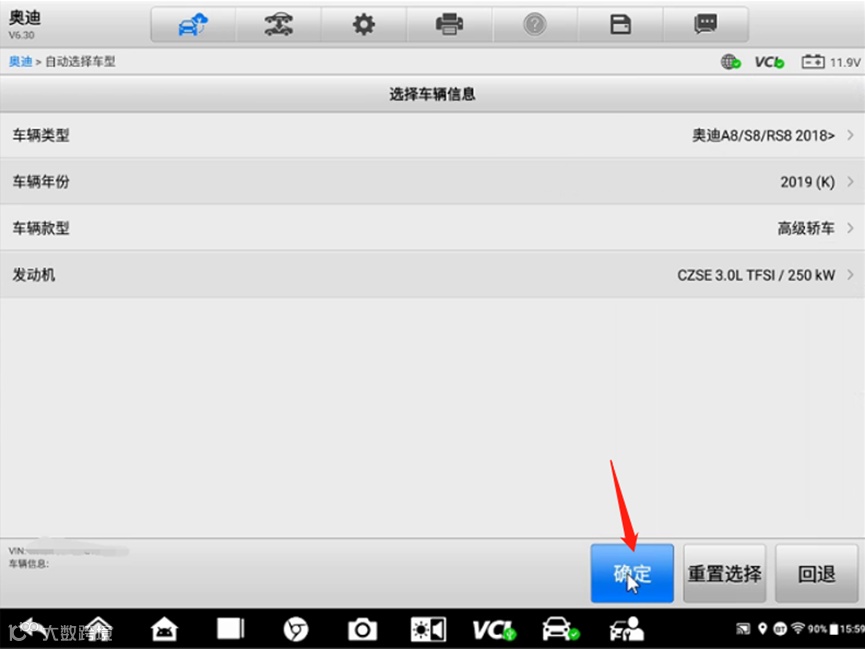Click the 回退 back button
Viewport: 865px width, 649px height.
point(816,573)
